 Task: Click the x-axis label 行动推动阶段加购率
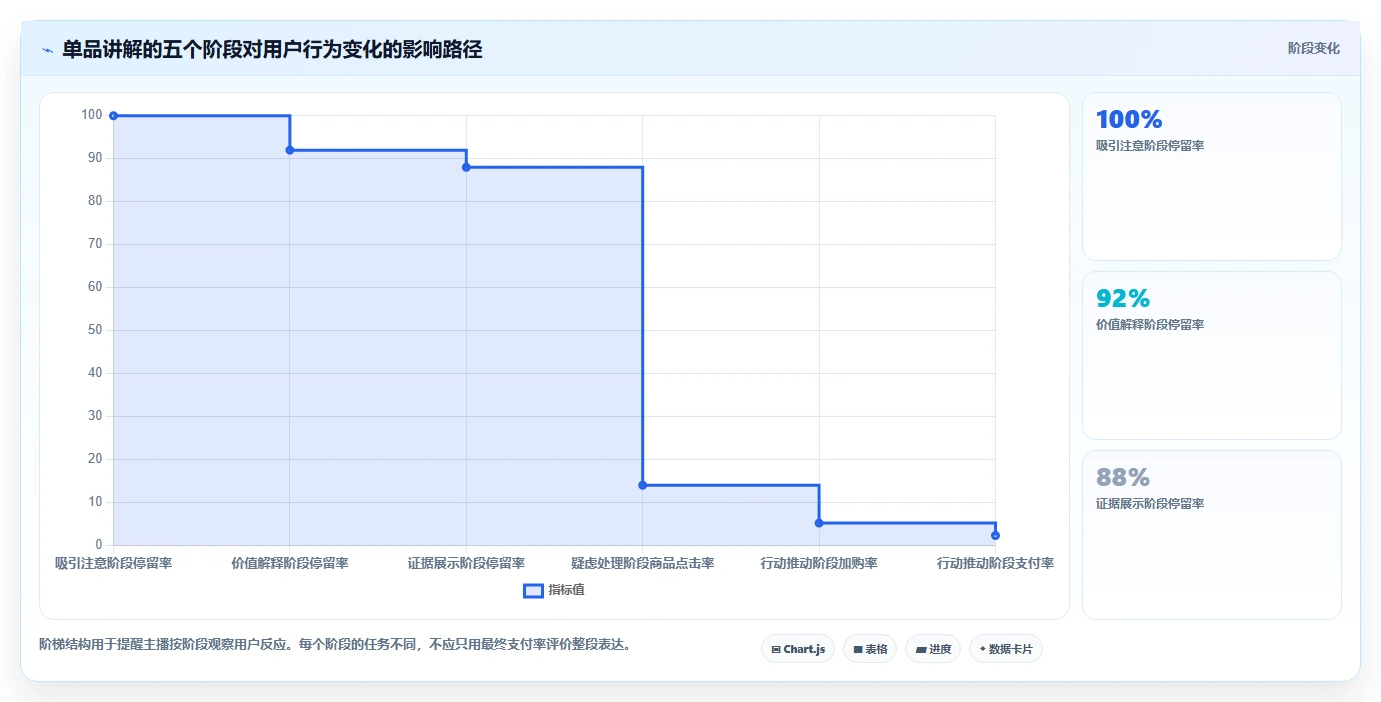[x=819, y=563]
